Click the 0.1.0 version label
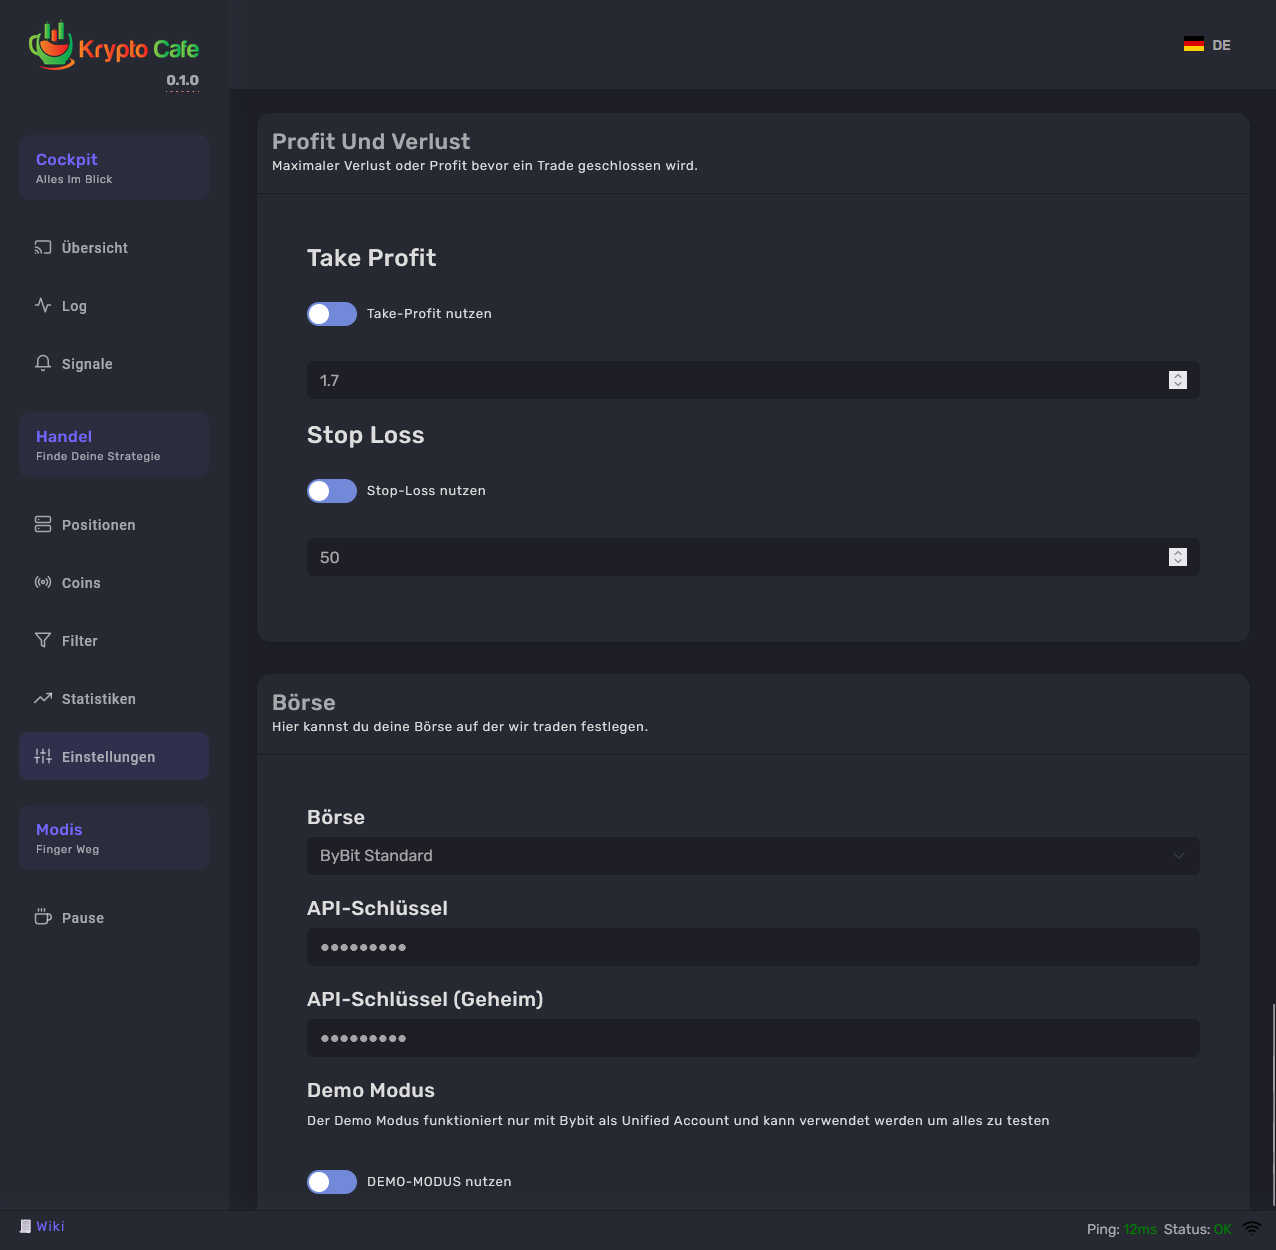1276x1250 pixels. pos(182,80)
